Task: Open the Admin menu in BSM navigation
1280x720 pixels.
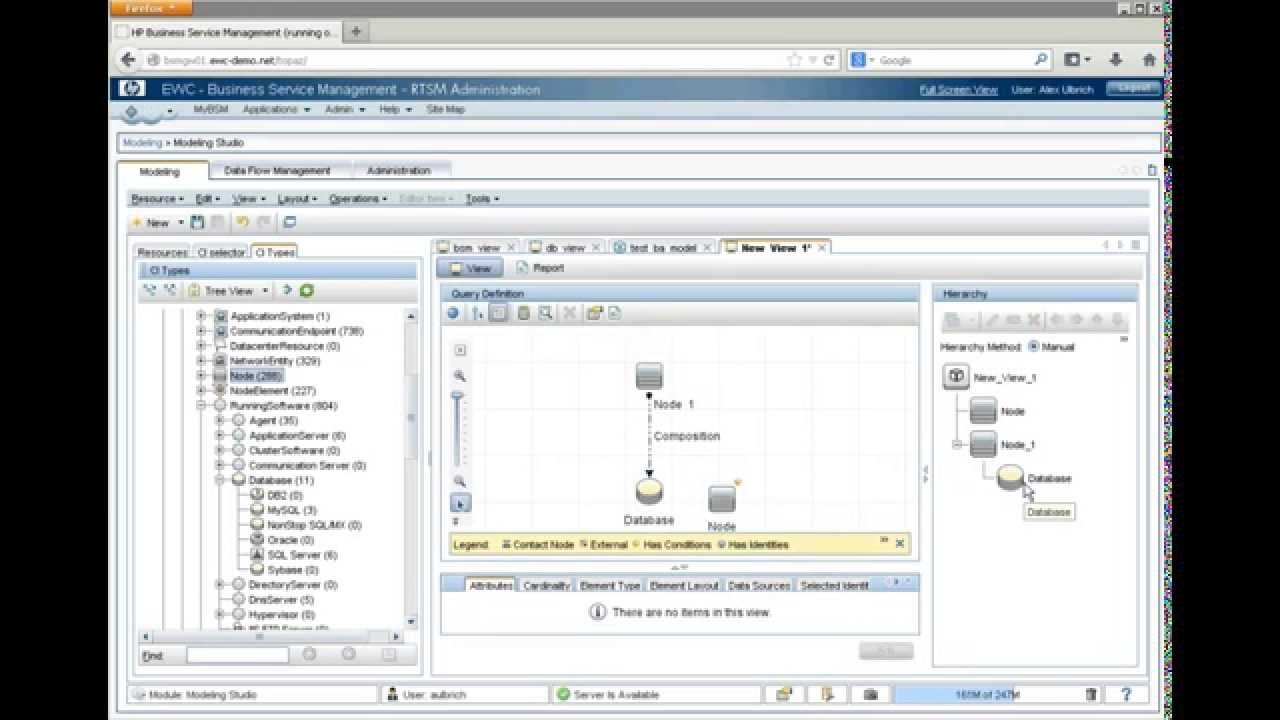Action: 345,109
